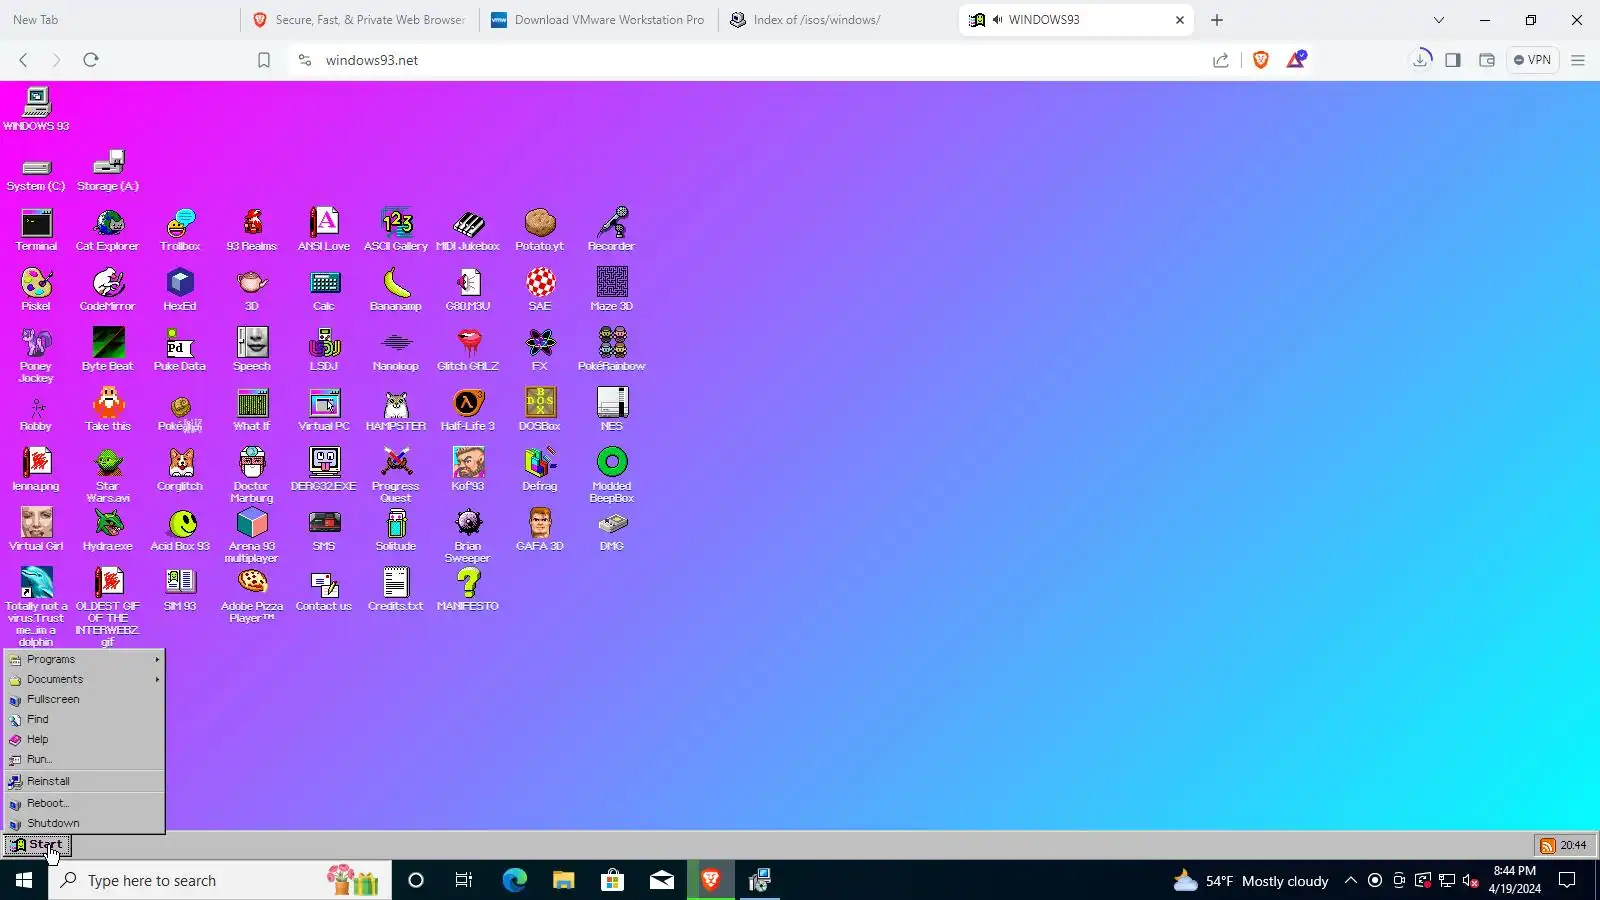
Task: Click the Windows 93 Start button
Action: point(37,846)
